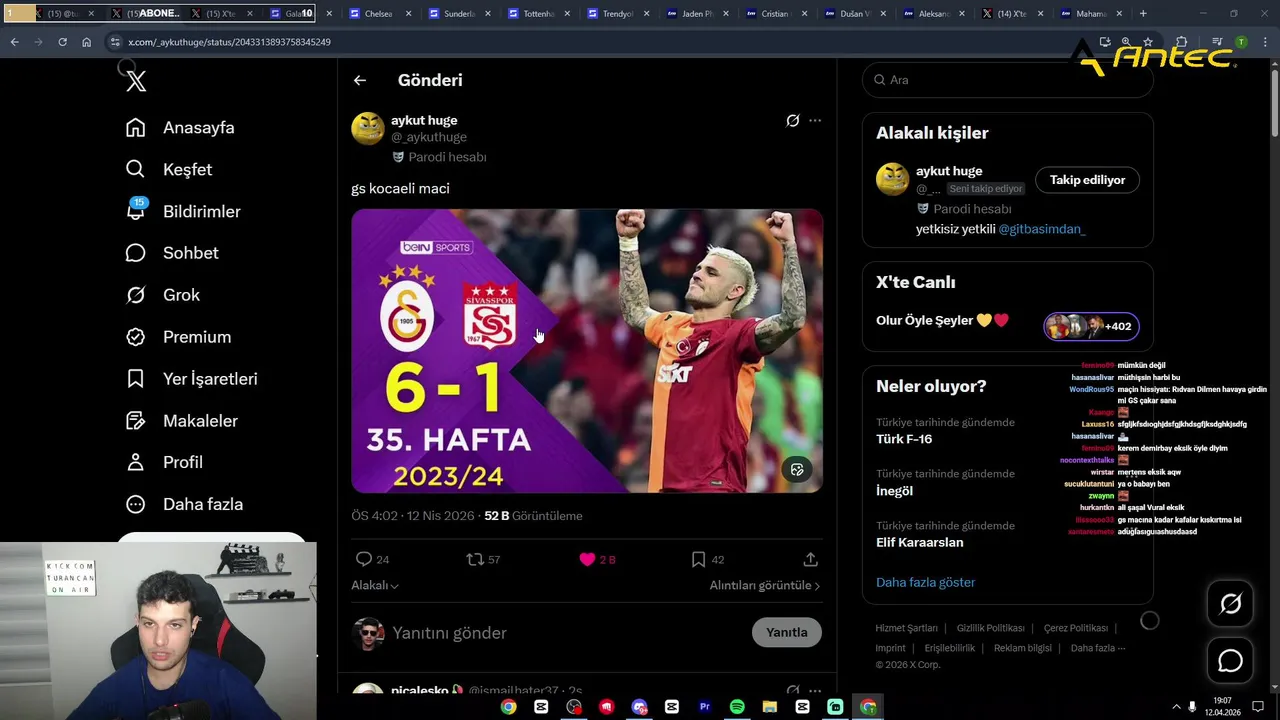Open Çerez Politikası footer link
Image resolution: width=1280 pixels, height=720 pixels.
tap(1075, 628)
